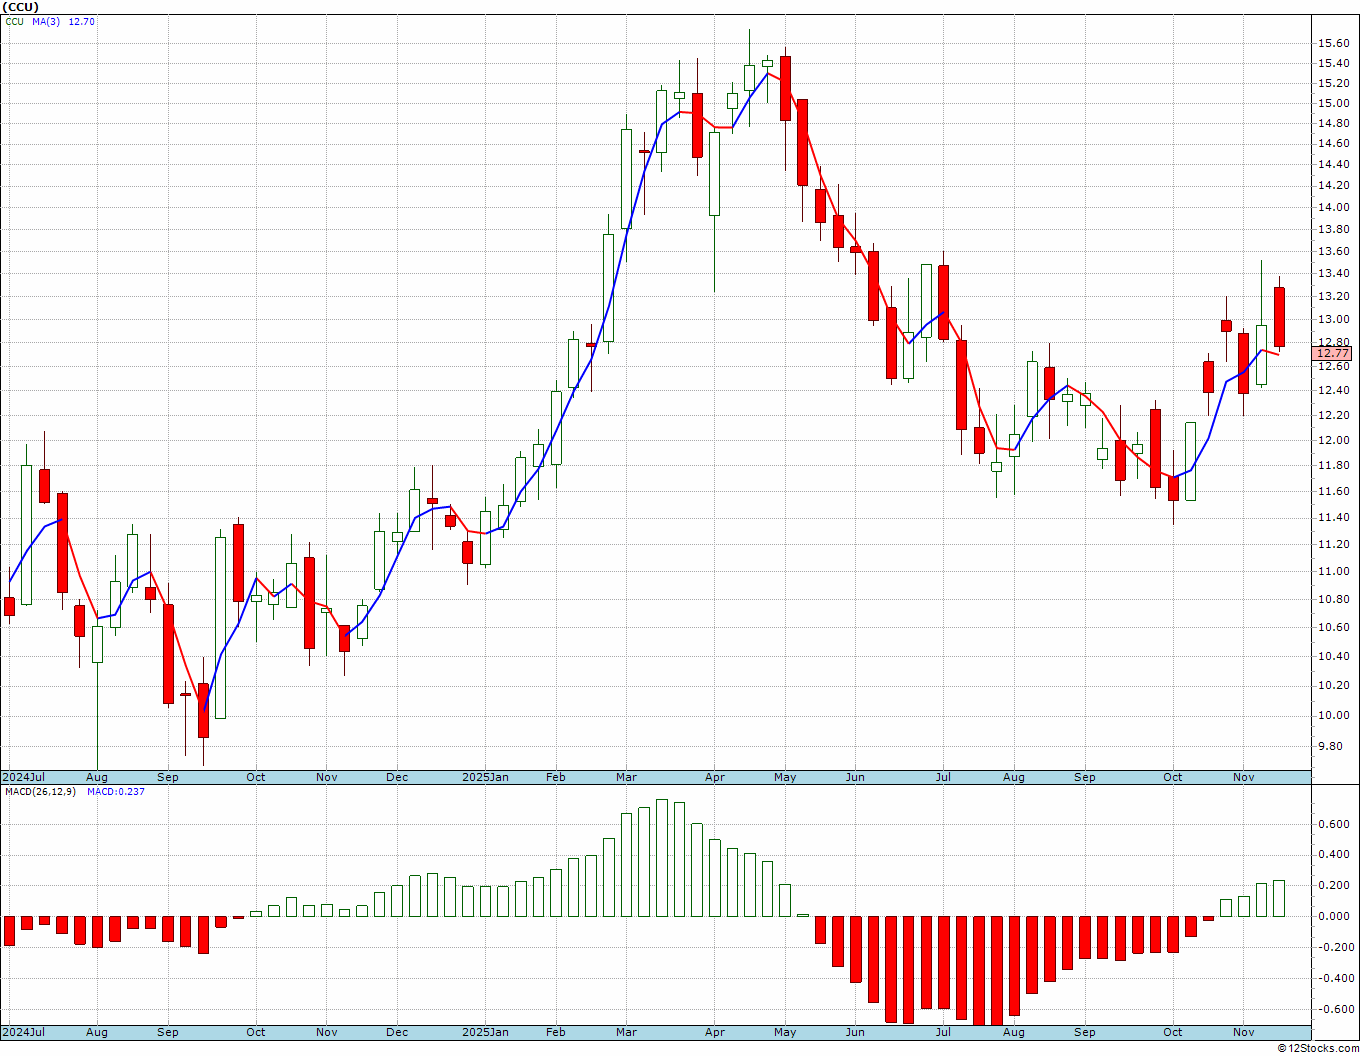This screenshot has width=1360, height=1056.
Task: Select Jun on the price chart's date axis
Action: tap(855, 777)
